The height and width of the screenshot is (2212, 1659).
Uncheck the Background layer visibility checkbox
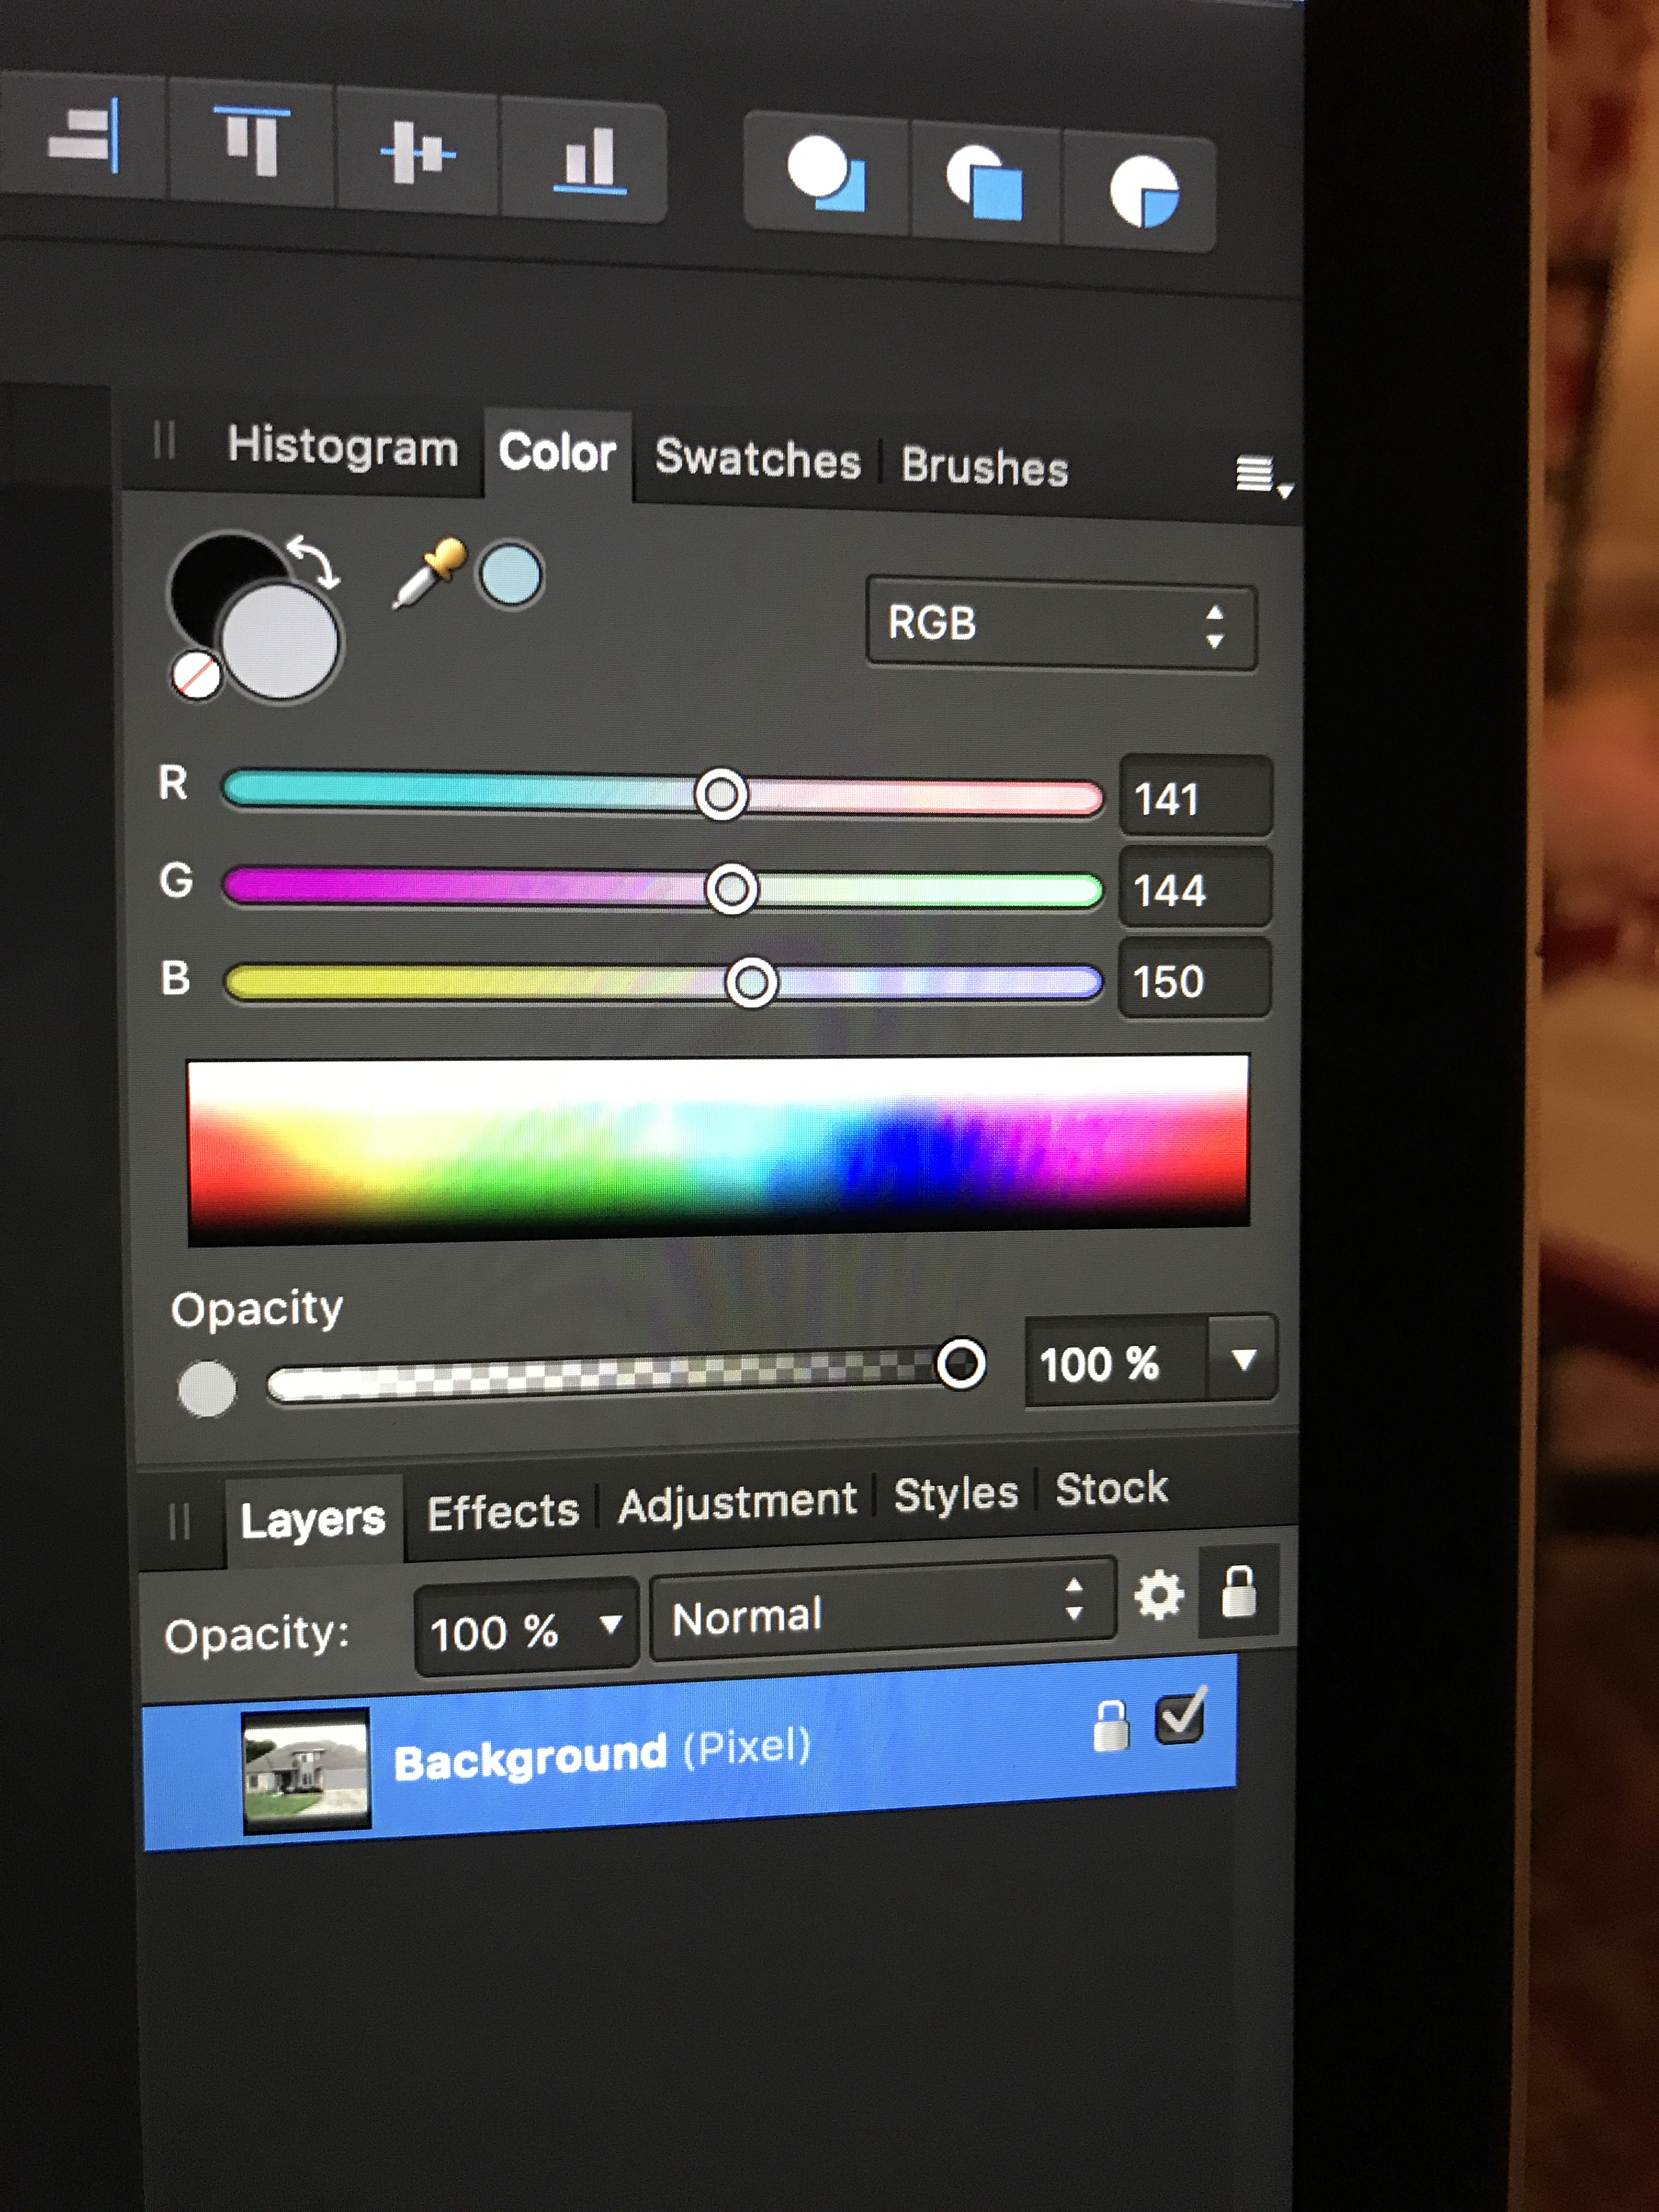[1180, 1720]
